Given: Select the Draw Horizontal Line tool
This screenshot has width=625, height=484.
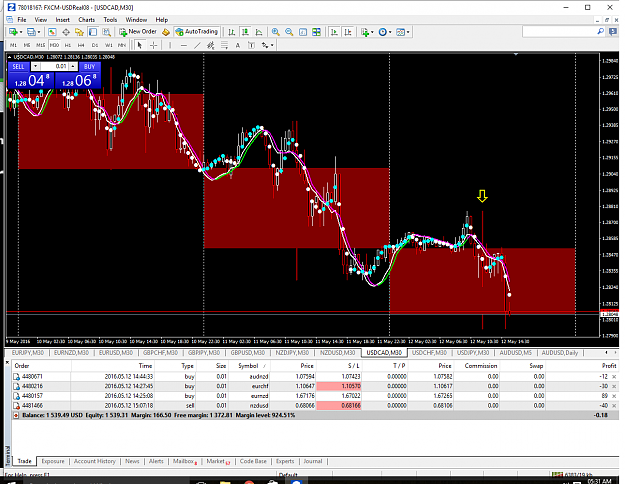Looking at the screenshot, I should 183,45.
